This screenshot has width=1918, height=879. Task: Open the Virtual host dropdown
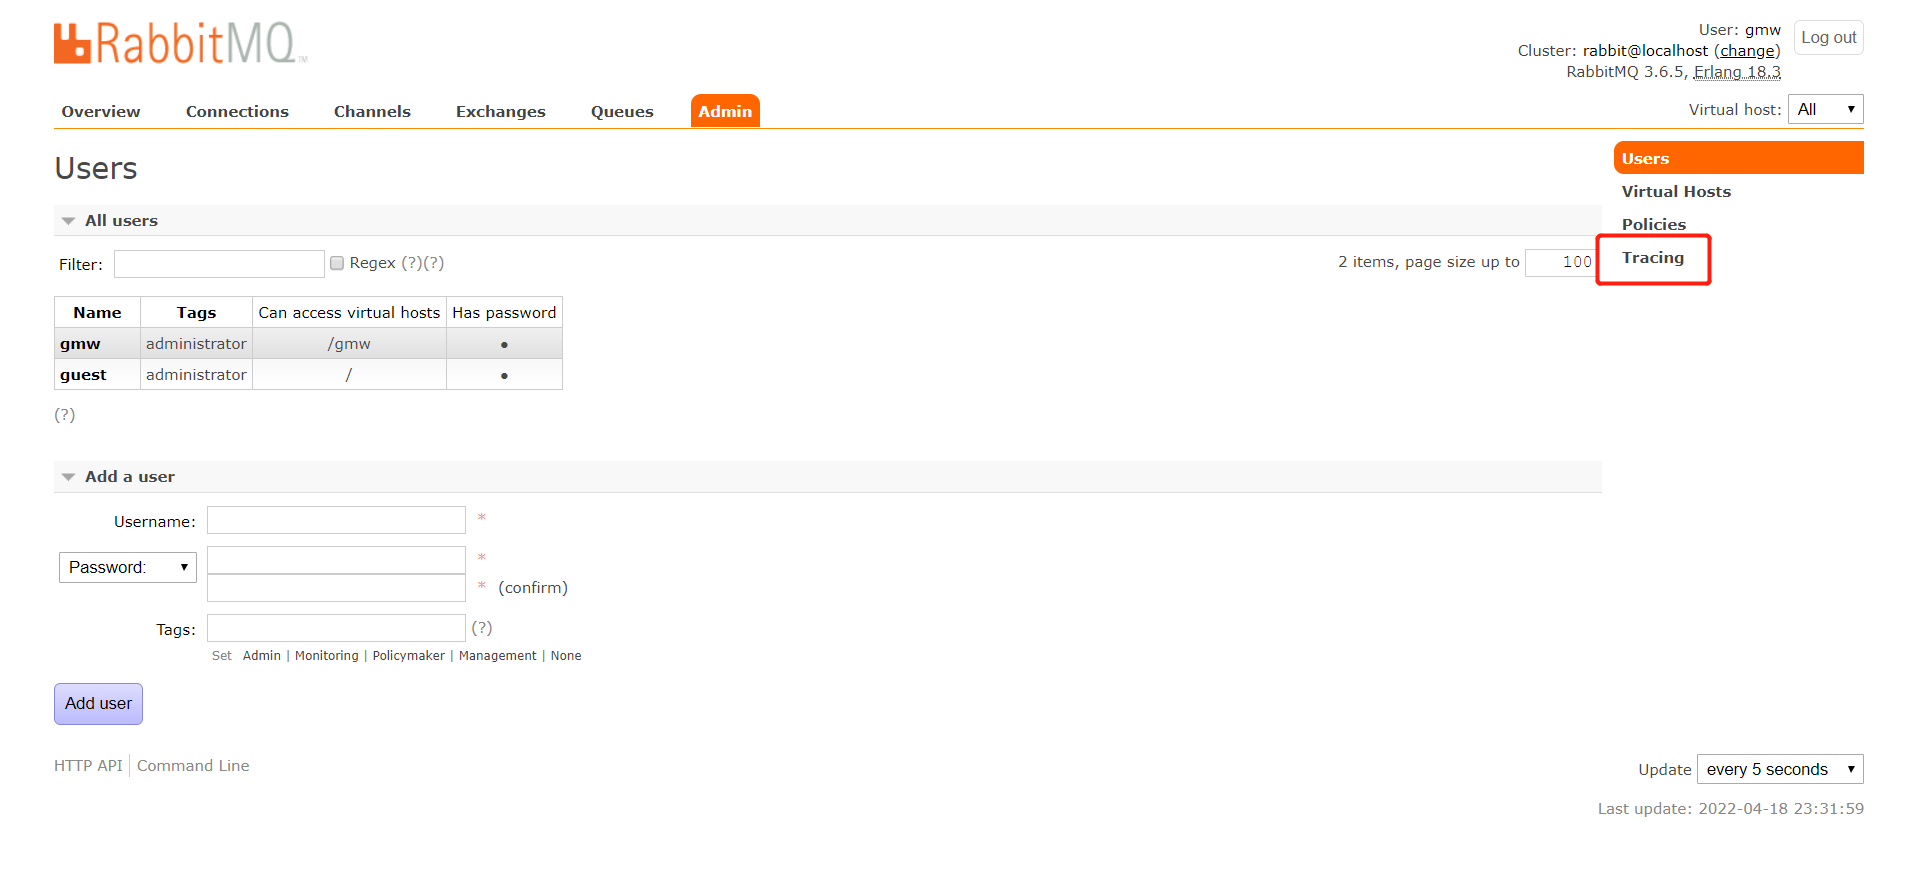[1825, 109]
